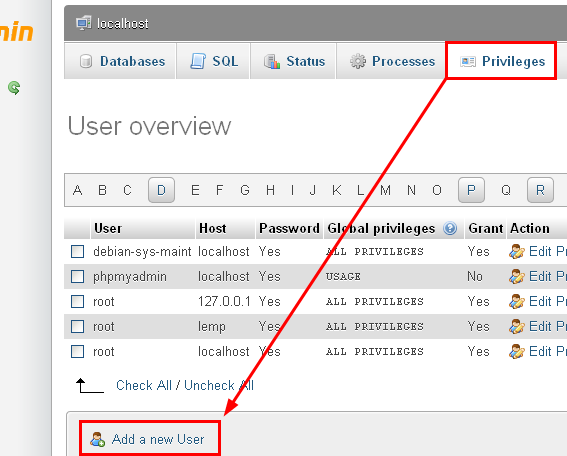Check the root localhost user checkbox
567x456 pixels.
click(x=77, y=351)
